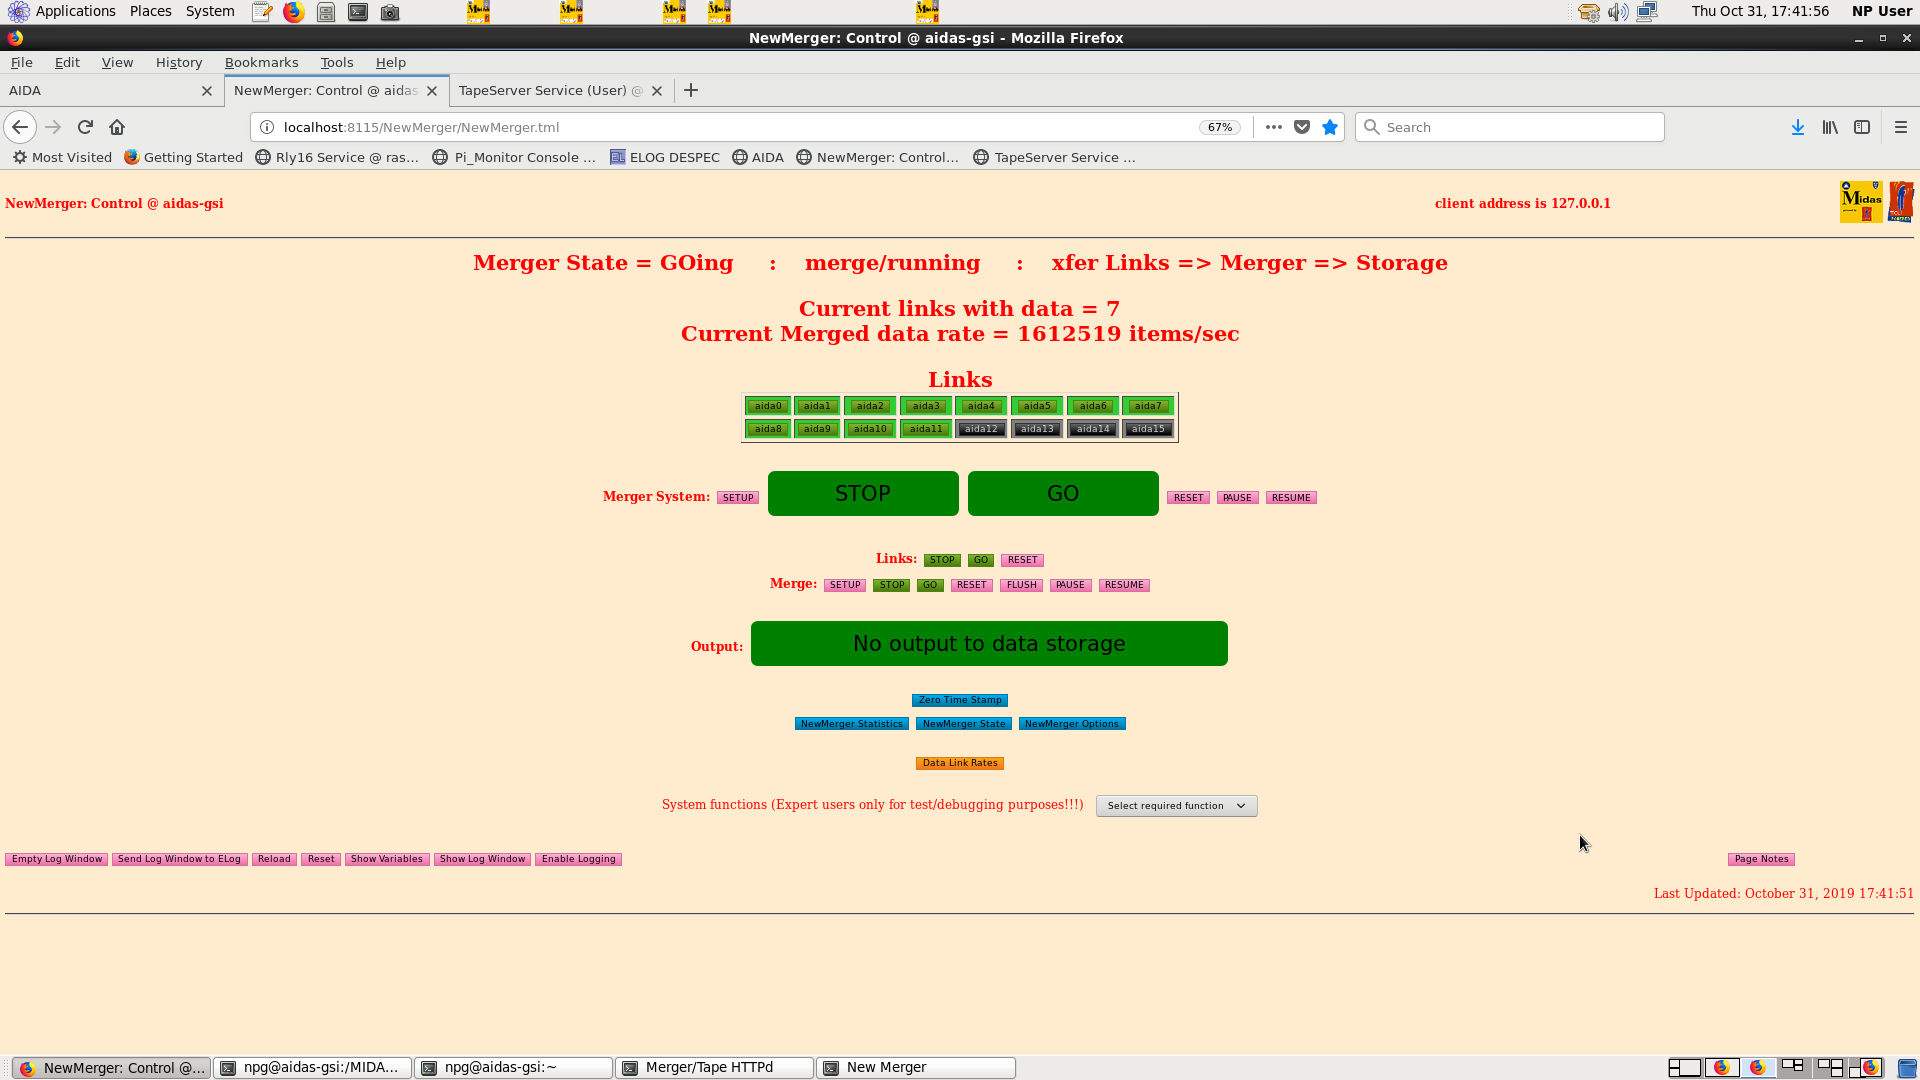Viewport: 1920px width, 1080px height.
Task: Click the Data Link Rates button
Action: coord(959,763)
